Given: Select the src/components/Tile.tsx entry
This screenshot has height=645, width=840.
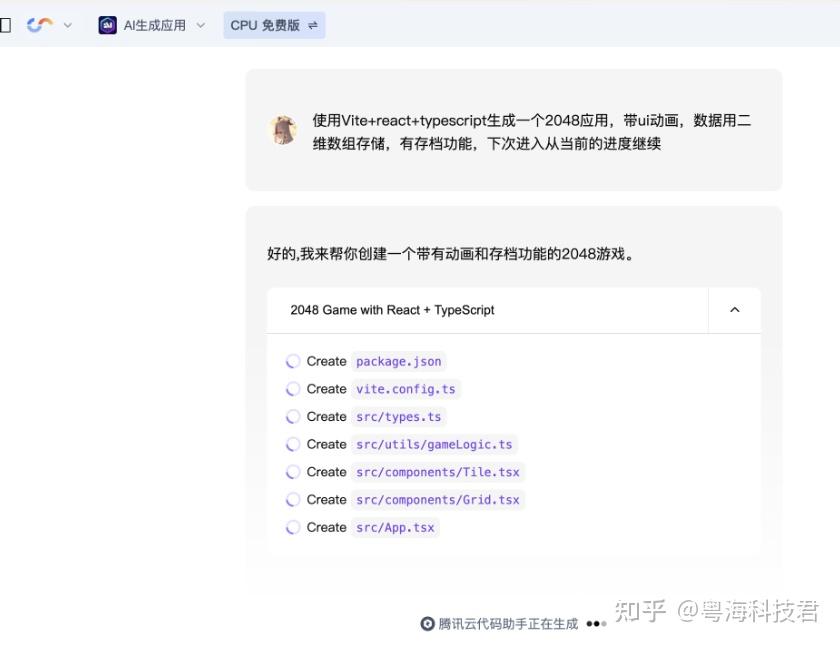Looking at the screenshot, I should click(x=440, y=472).
